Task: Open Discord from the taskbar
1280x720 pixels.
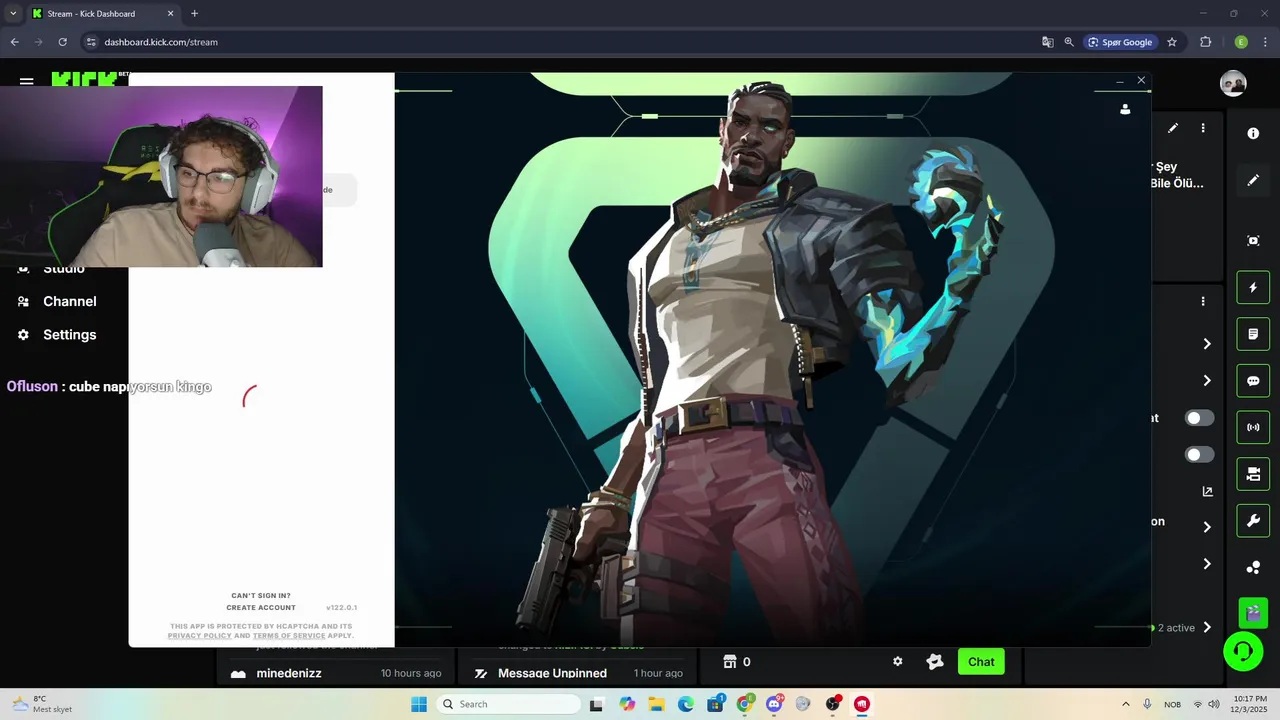Action: click(774, 704)
